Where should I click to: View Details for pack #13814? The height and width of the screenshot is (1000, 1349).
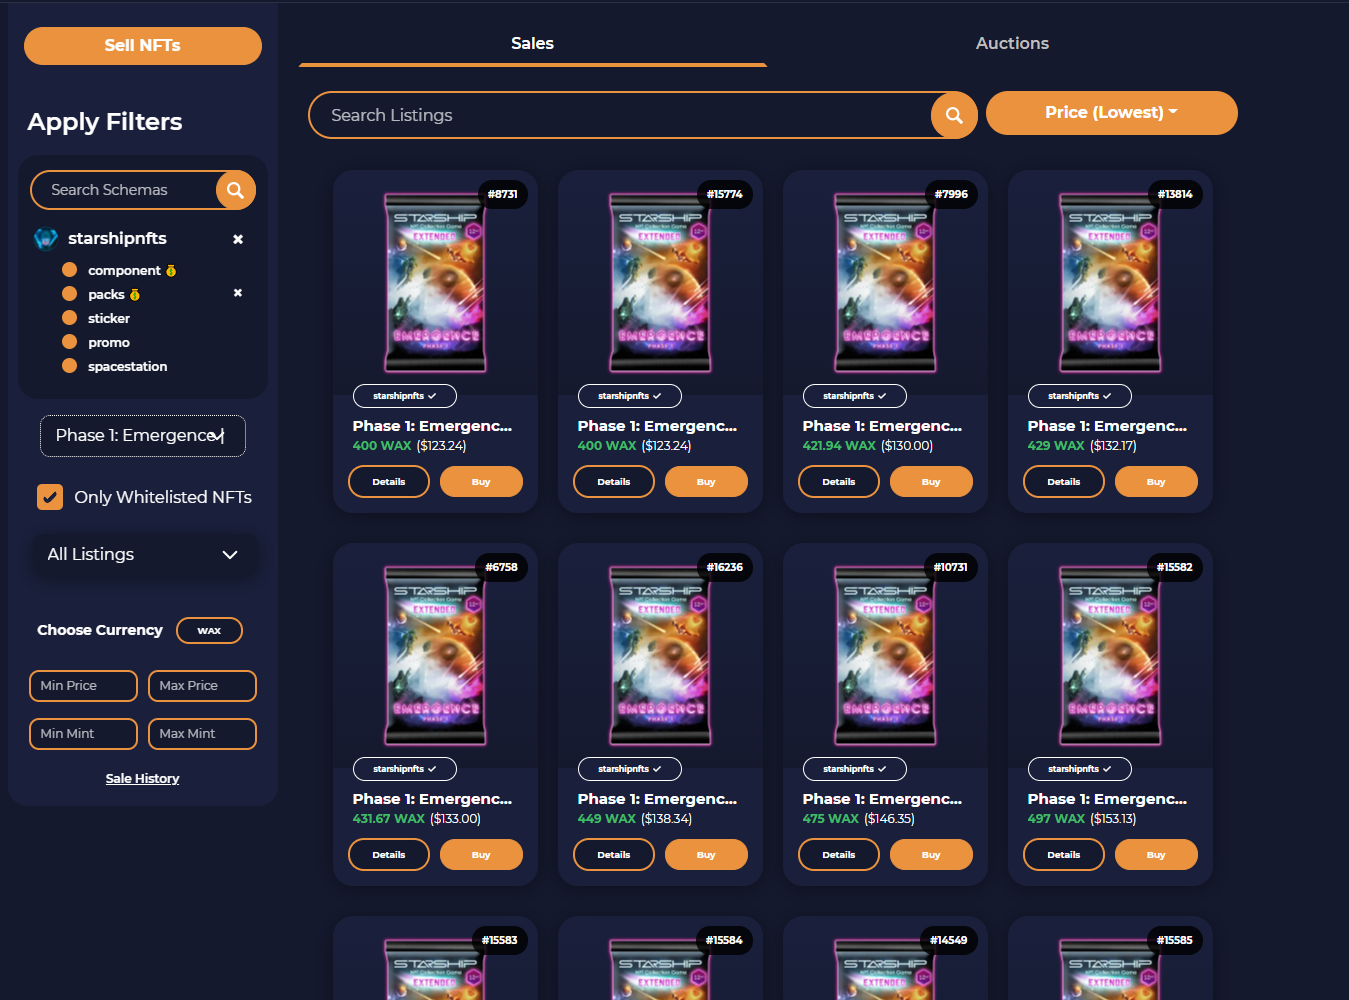1064,482
